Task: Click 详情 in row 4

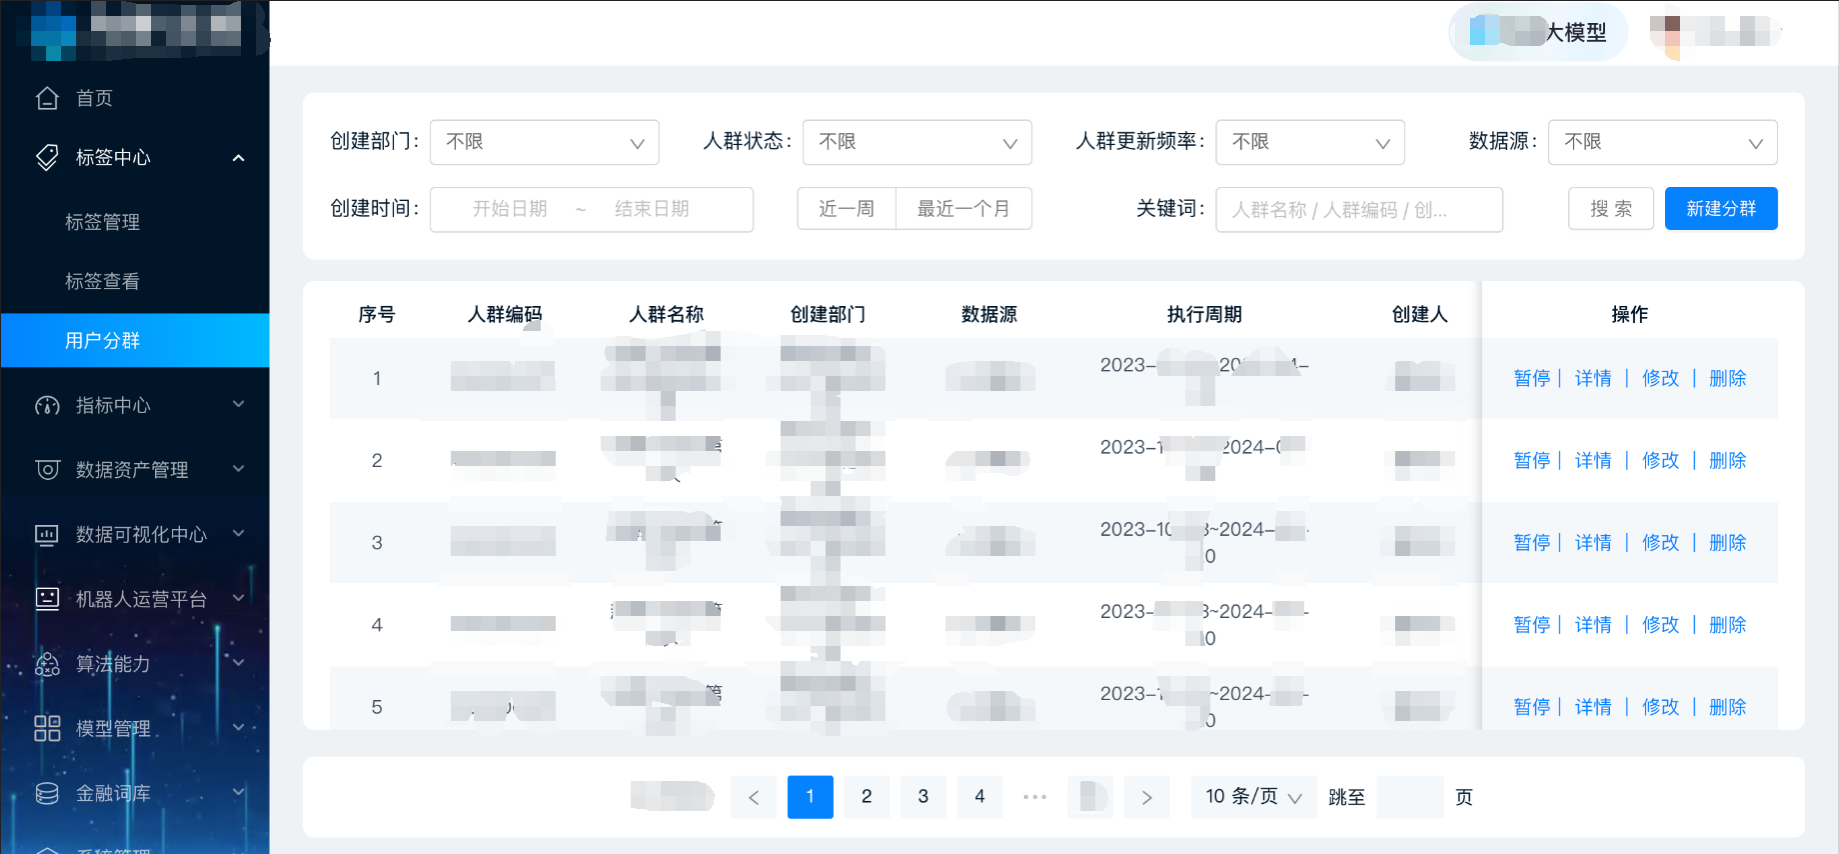Action: point(1593,624)
